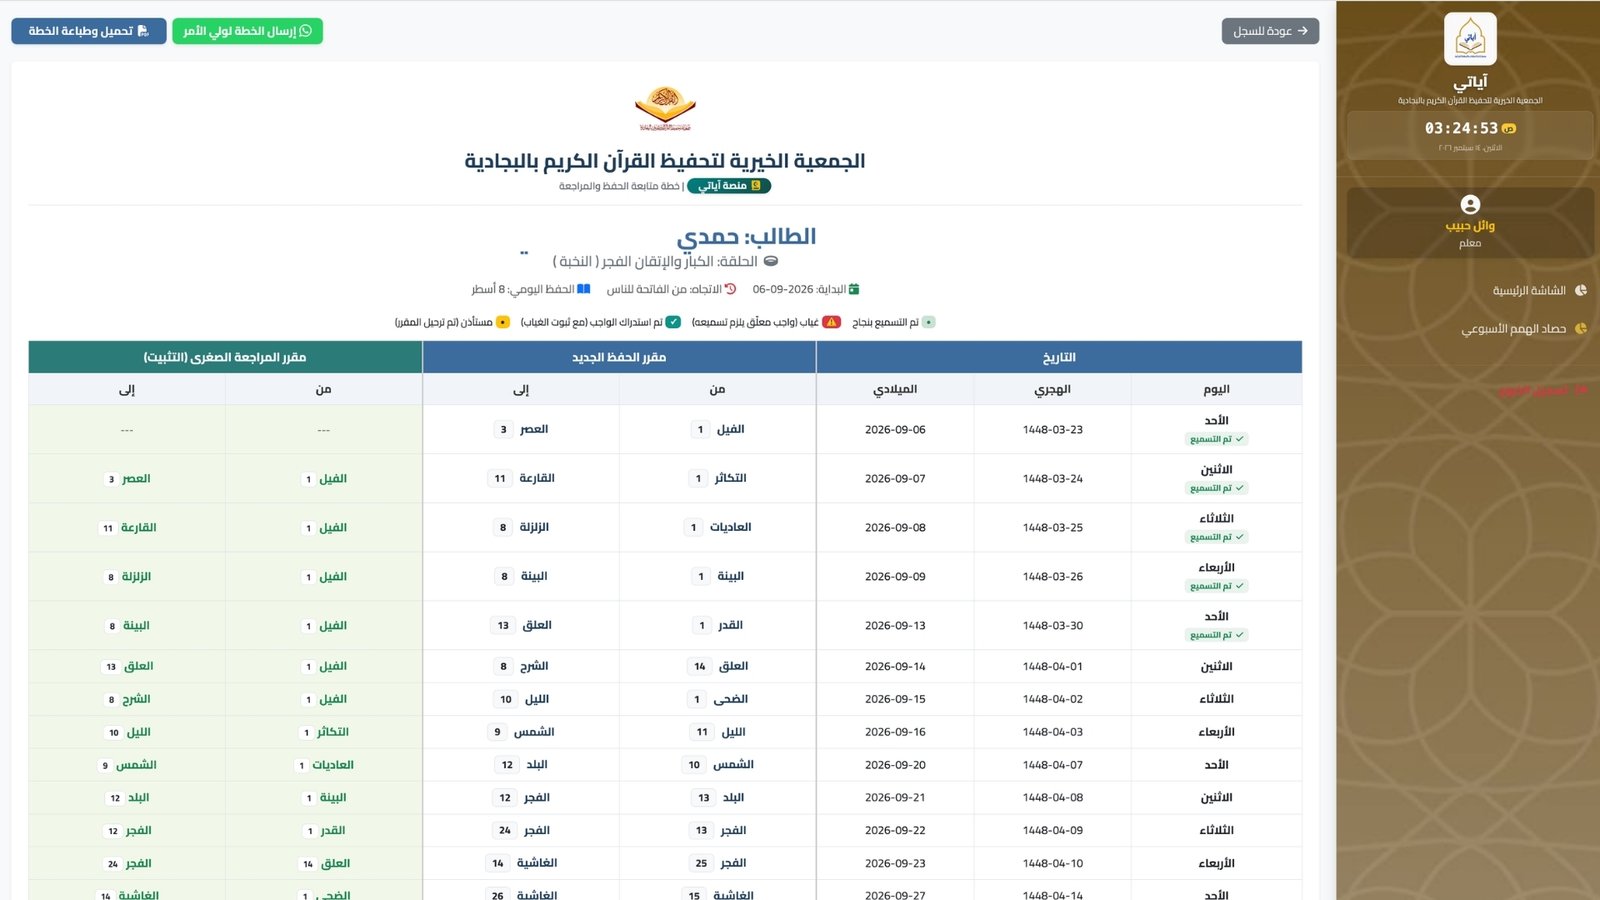Click the 'مقرر المراجعة الصغرى (التثبيت)' header

(x=225, y=357)
